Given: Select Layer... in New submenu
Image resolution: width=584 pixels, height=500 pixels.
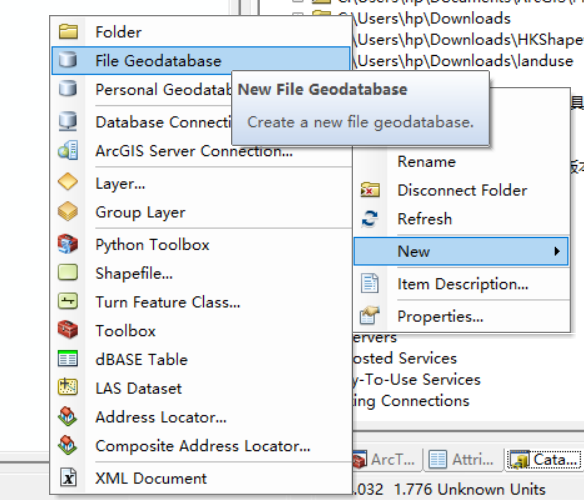Looking at the screenshot, I should [201, 183].
